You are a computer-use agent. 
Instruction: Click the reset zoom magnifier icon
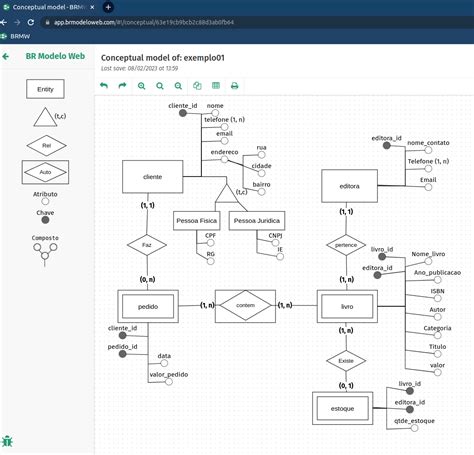160,86
